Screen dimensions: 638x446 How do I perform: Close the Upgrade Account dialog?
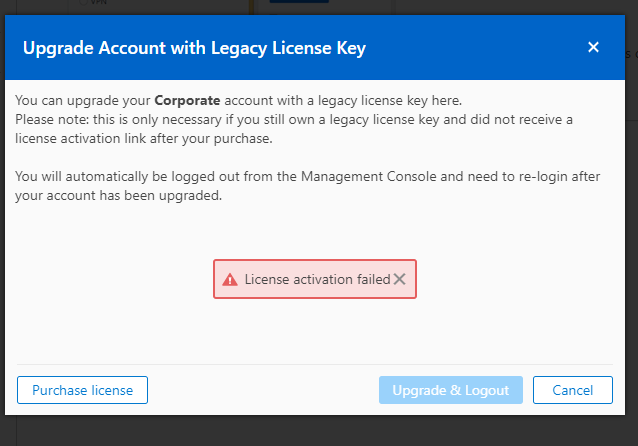click(x=593, y=47)
